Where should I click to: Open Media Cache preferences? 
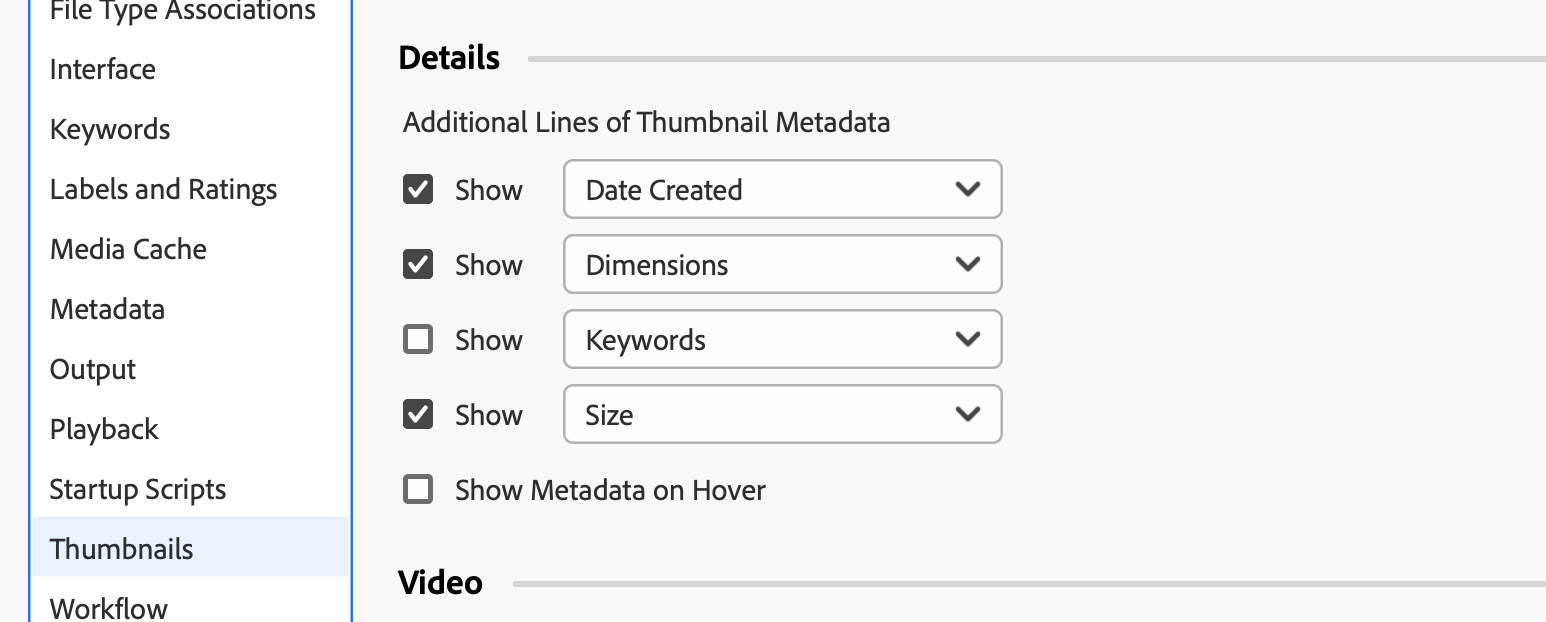(x=128, y=248)
